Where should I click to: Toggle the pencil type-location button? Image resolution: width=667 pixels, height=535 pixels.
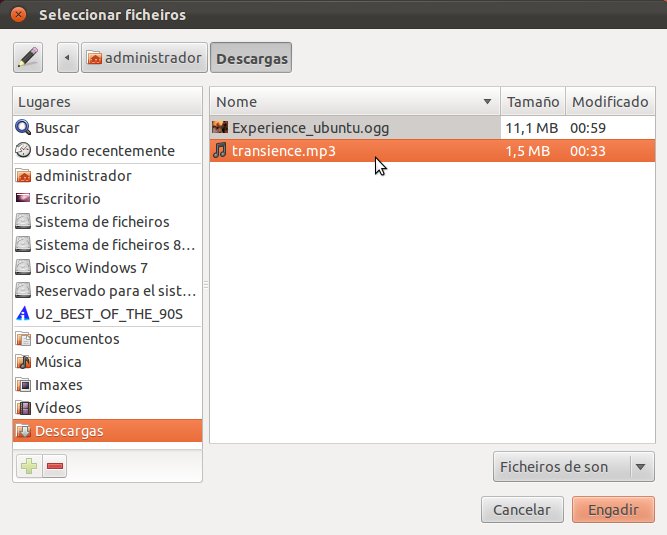28,57
